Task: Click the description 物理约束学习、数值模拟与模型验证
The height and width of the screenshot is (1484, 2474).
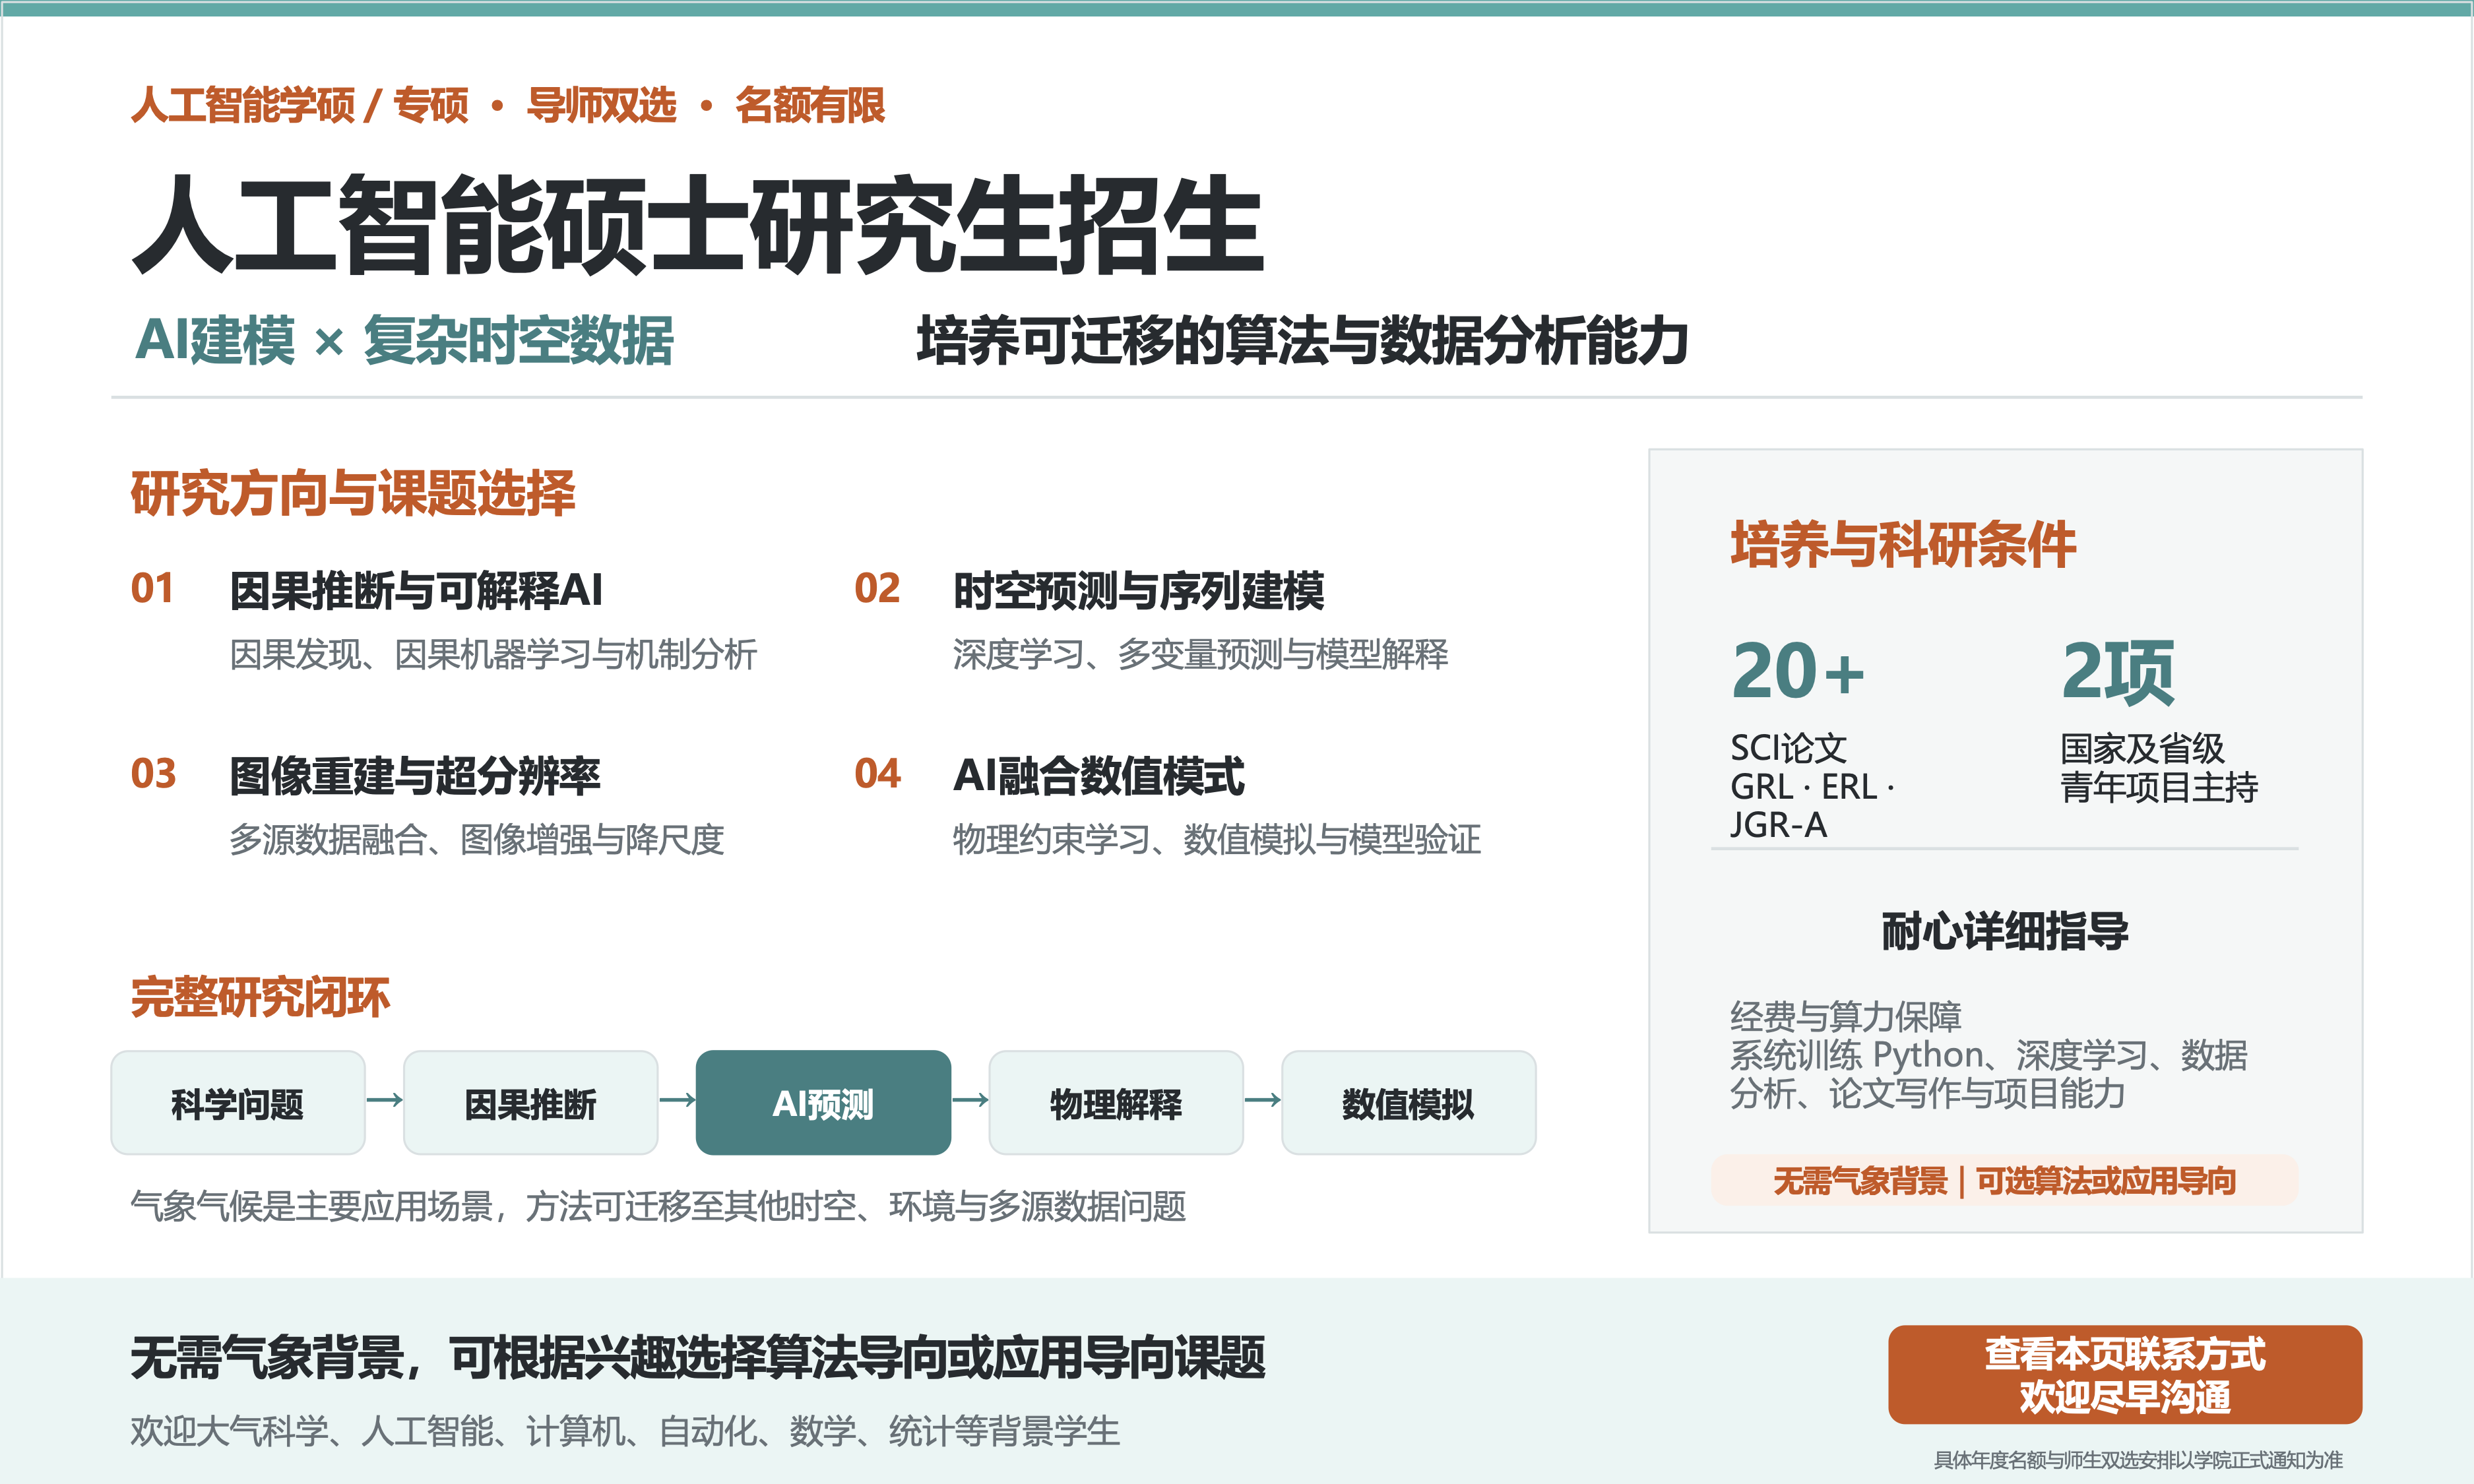Action: click(x=1217, y=839)
